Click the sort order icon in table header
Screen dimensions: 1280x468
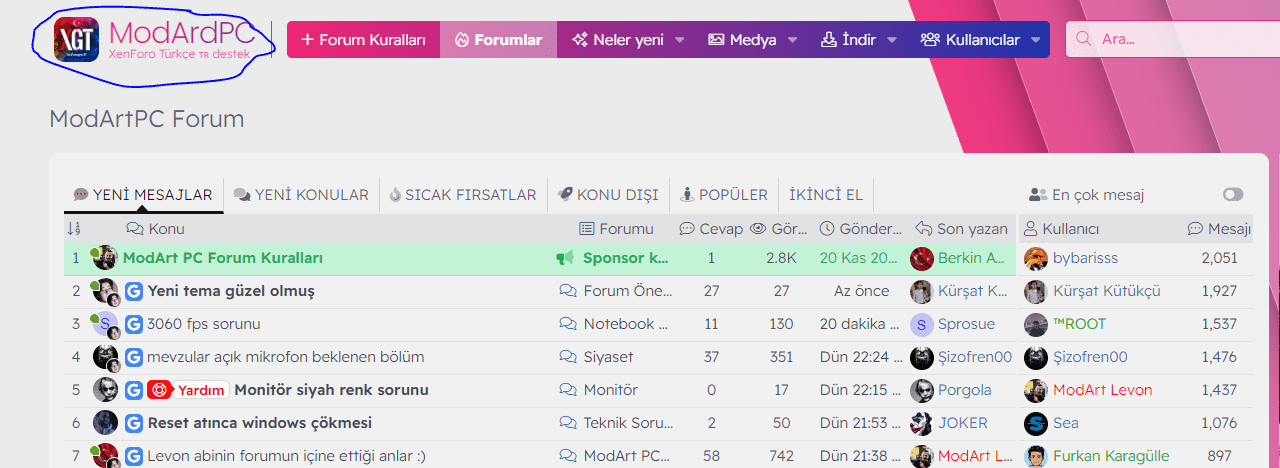tap(74, 229)
